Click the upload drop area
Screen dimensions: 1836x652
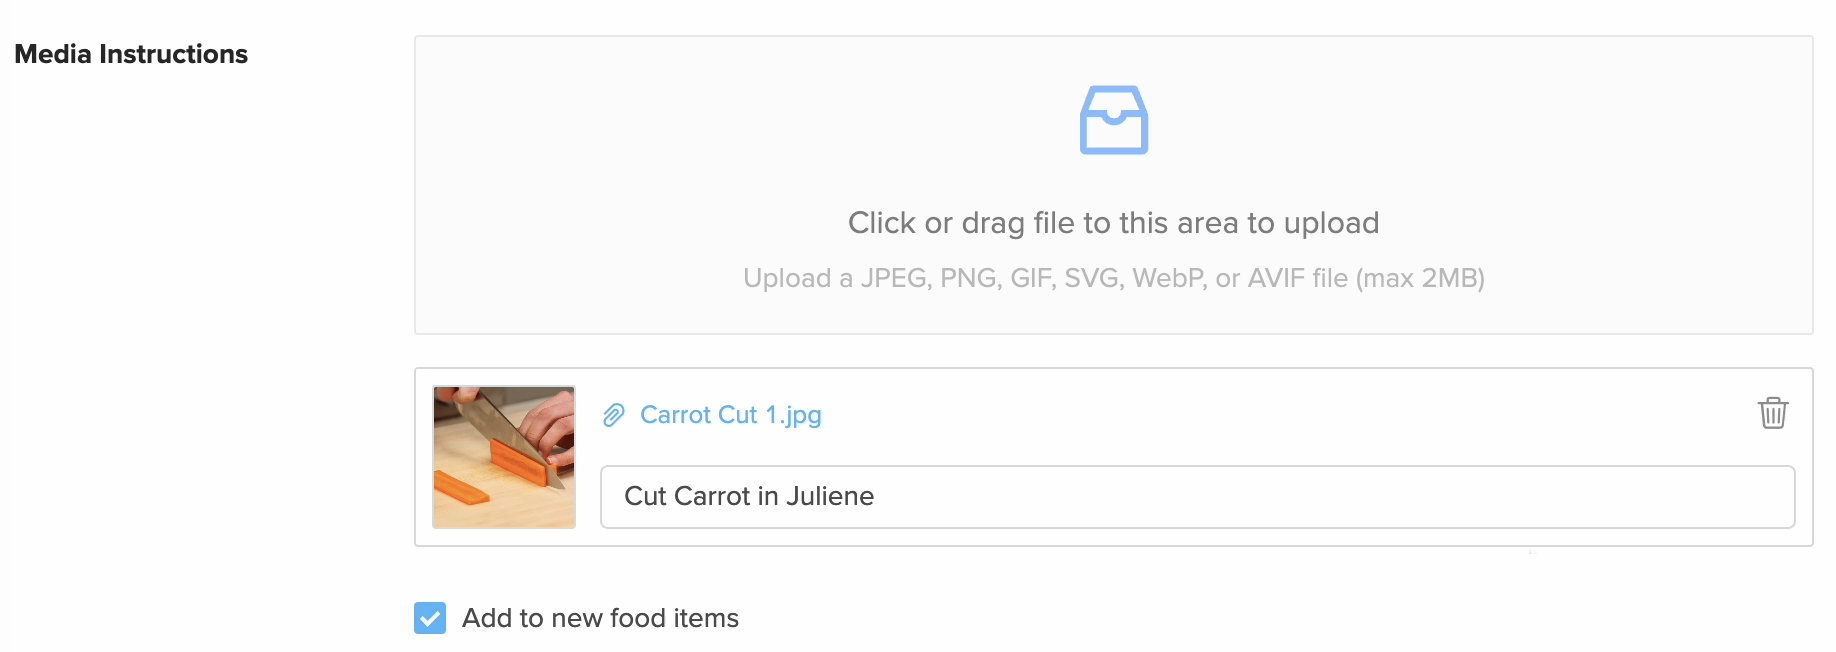tap(1112, 185)
